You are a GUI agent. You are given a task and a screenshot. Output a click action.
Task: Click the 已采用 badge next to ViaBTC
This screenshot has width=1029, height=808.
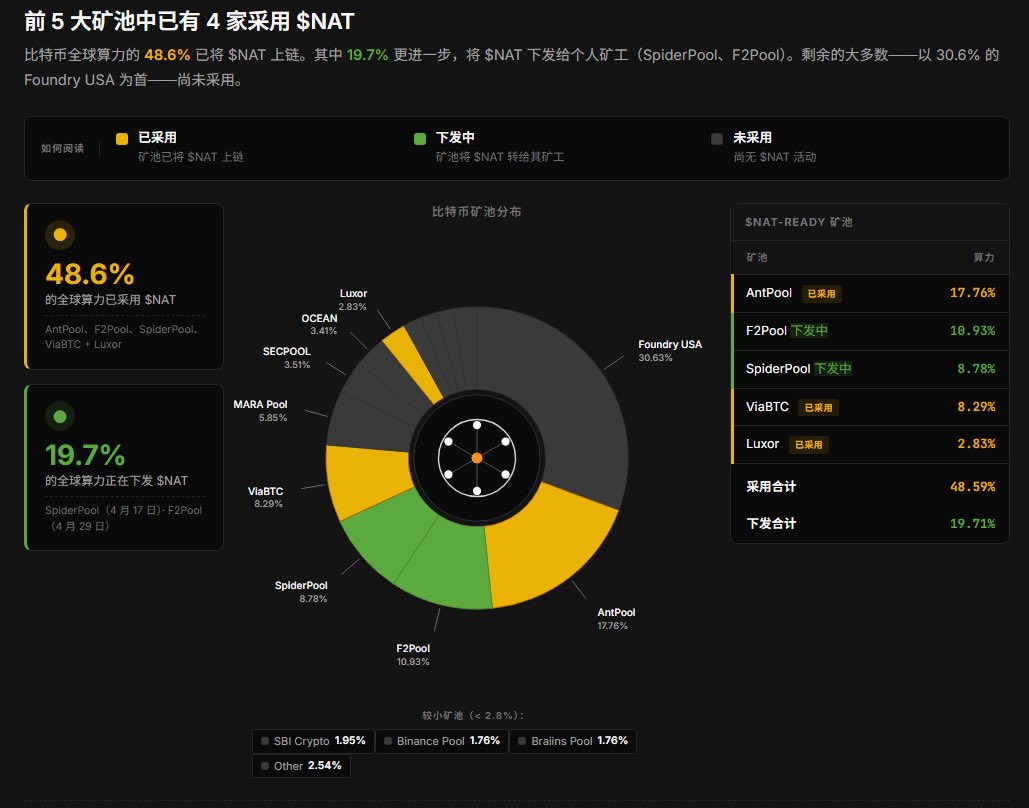[x=818, y=408]
